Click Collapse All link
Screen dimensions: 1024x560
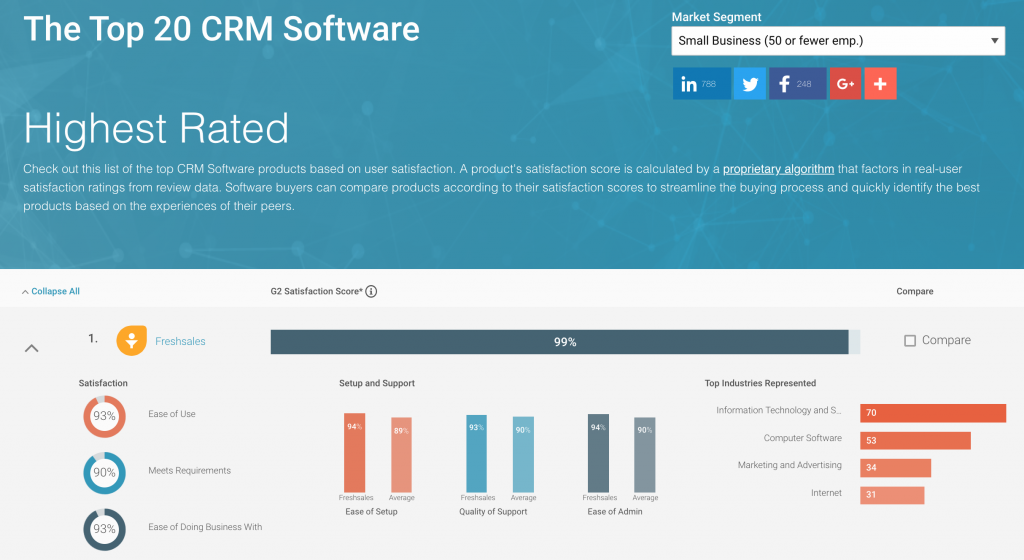coord(51,291)
